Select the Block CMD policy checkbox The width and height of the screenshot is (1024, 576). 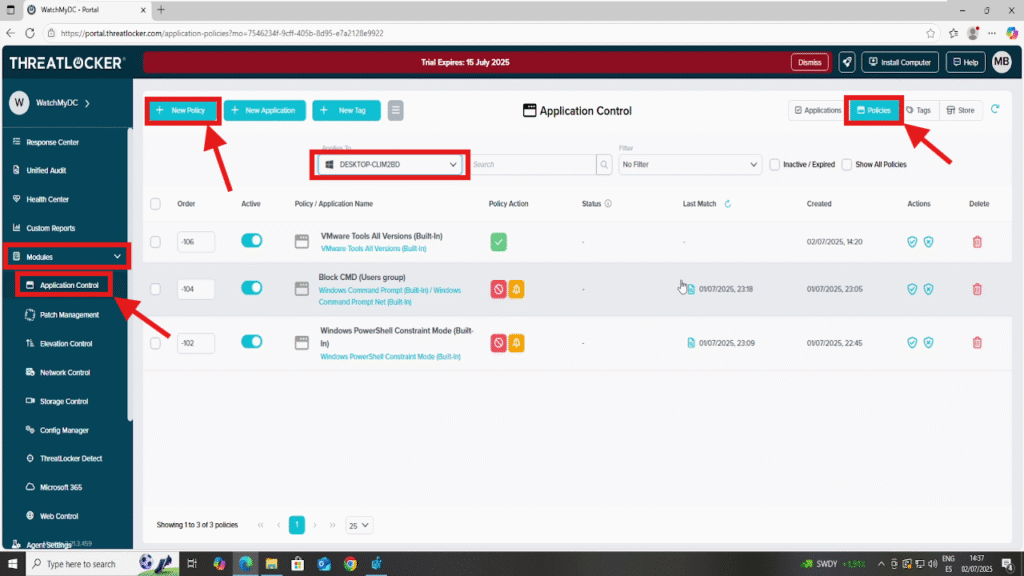click(x=155, y=289)
